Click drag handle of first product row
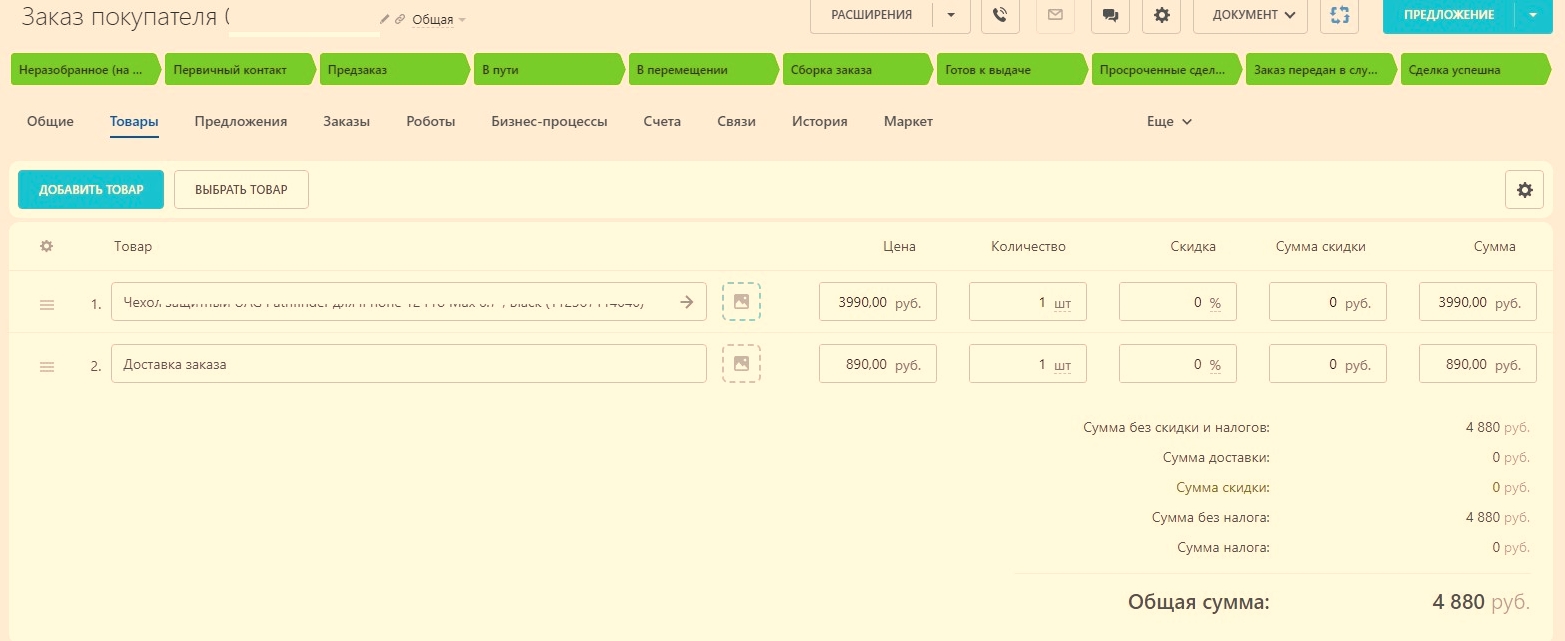This screenshot has height=641, width=1565. pos(47,304)
